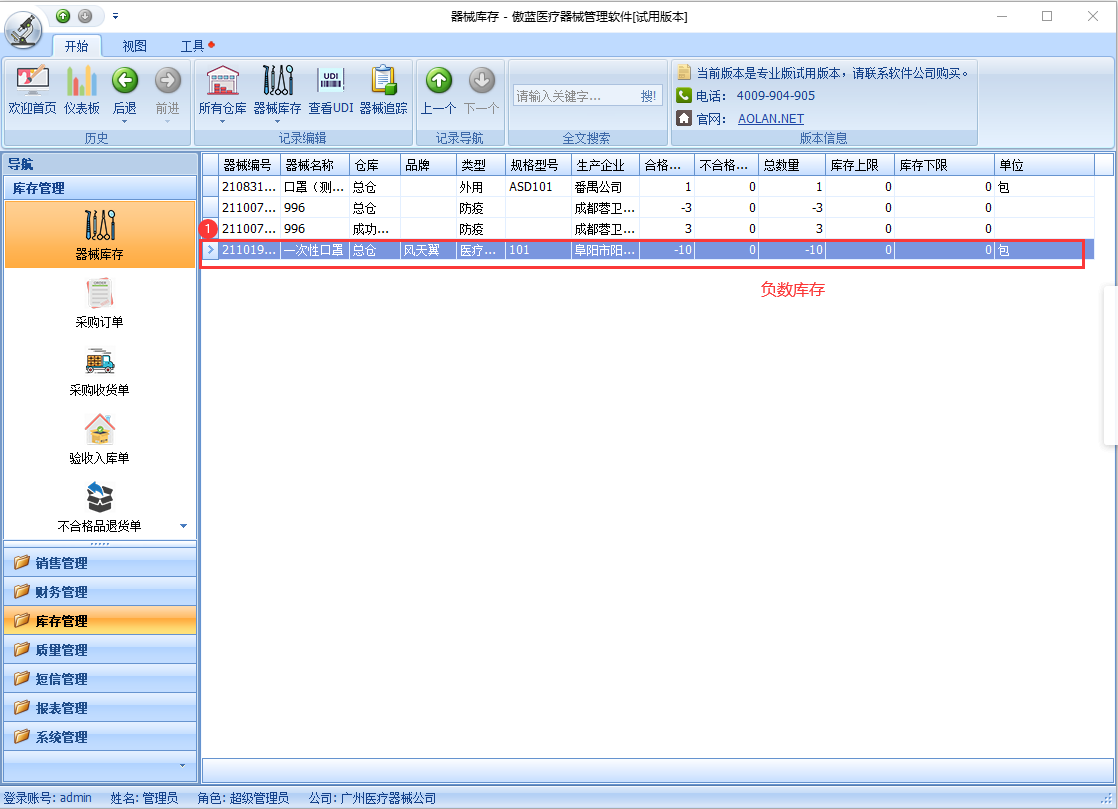Viewport: 1118px width, 809px height.
Task: Click the document icon beside version notice
Action: click(x=684, y=72)
